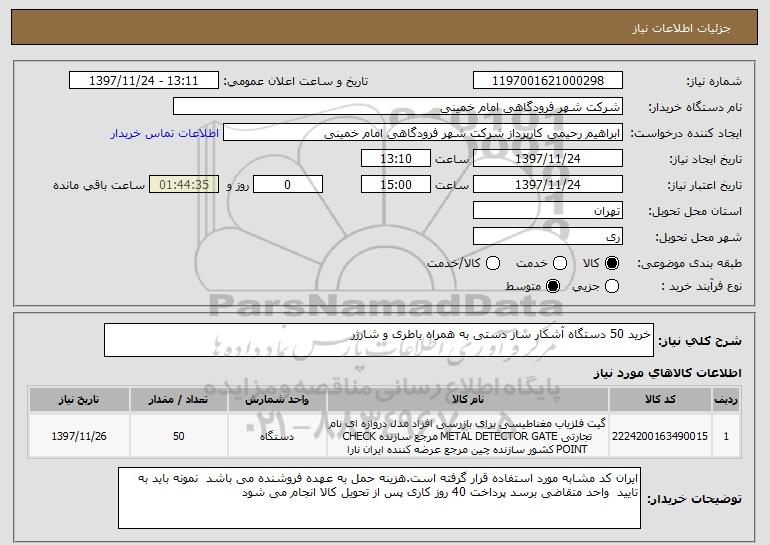The height and width of the screenshot is (545, 770).
Task: Click the توضیحات خریدار label
Action: [694, 499]
